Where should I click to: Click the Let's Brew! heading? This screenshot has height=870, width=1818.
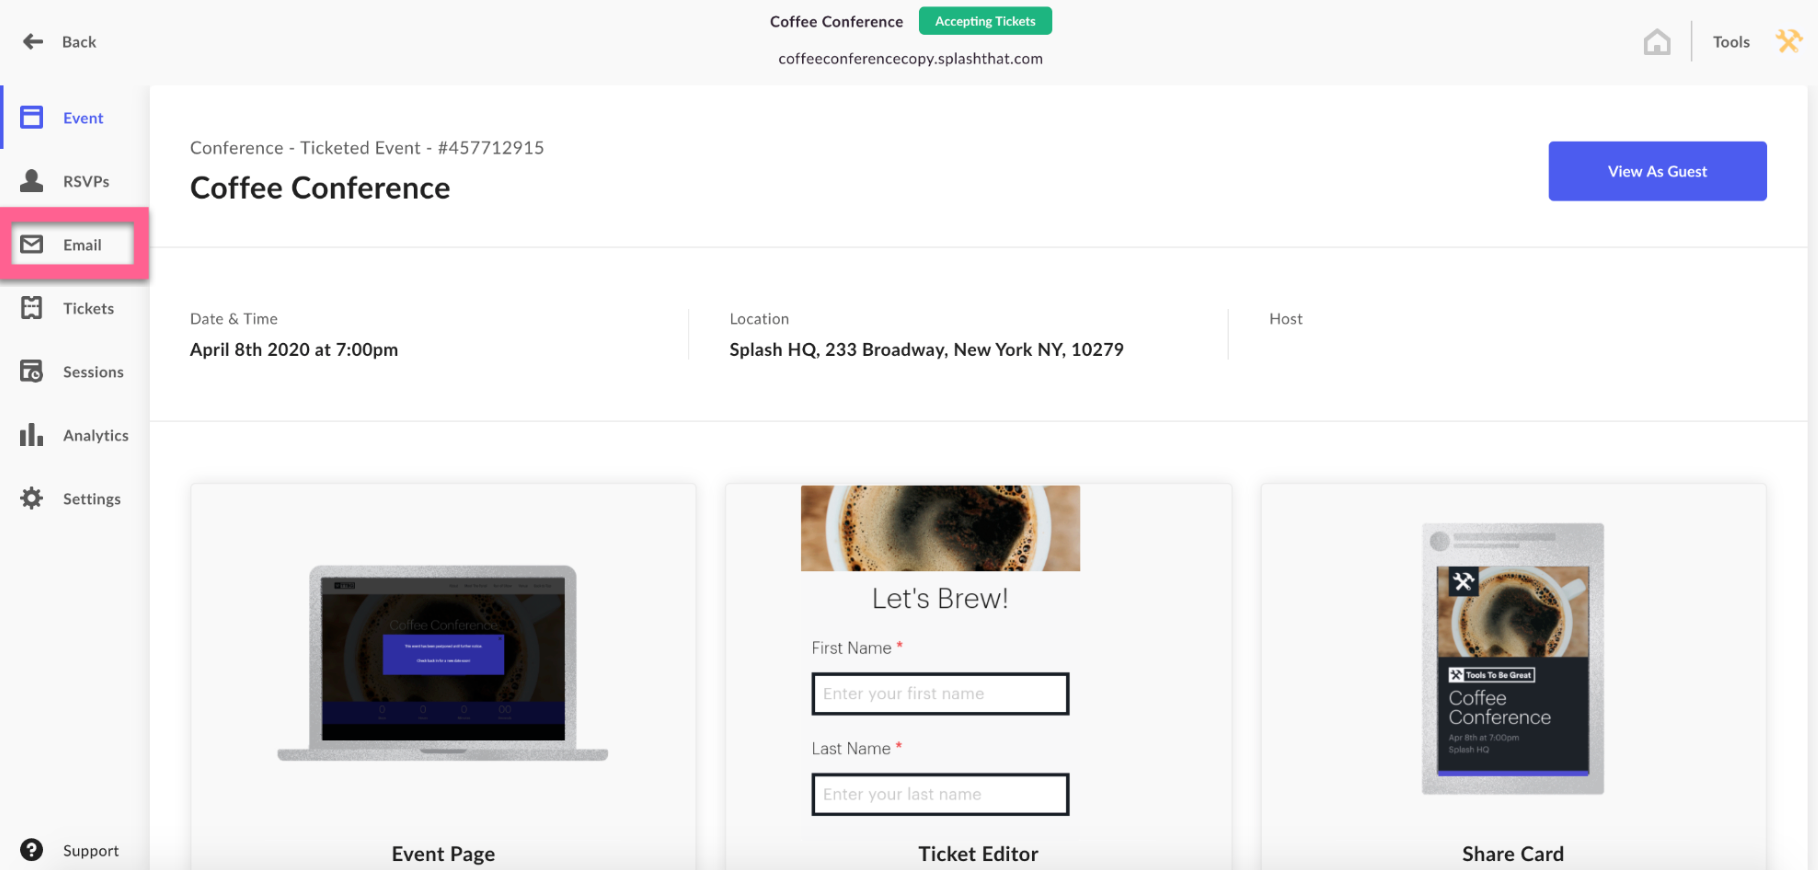coord(940,598)
